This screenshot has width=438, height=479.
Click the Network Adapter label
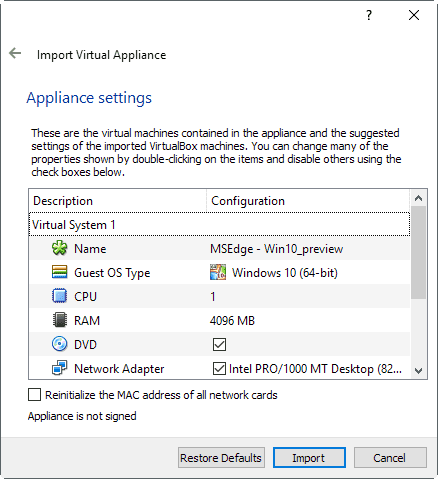(119, 369)
